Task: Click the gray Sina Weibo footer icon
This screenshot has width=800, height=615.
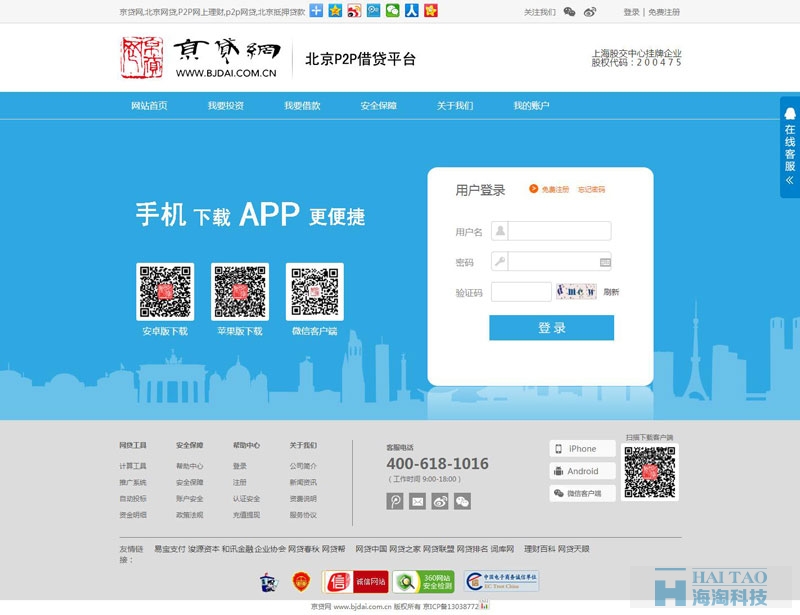Action: pos(440,501)
